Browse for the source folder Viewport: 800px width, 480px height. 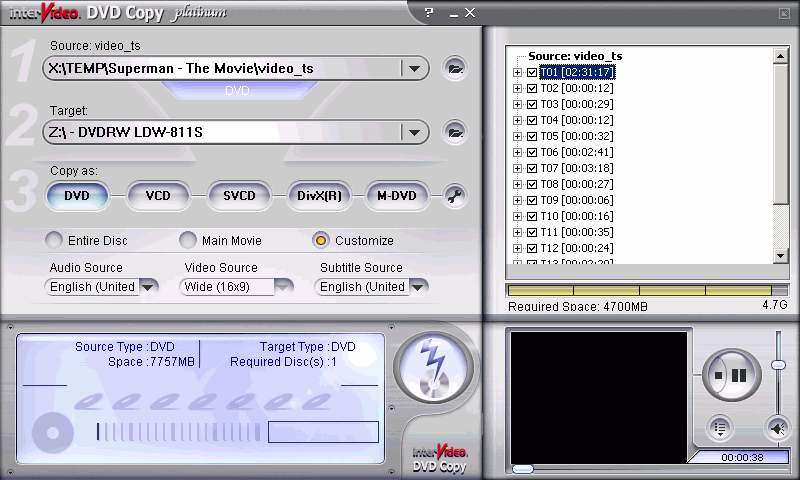[x=455, y=68]
